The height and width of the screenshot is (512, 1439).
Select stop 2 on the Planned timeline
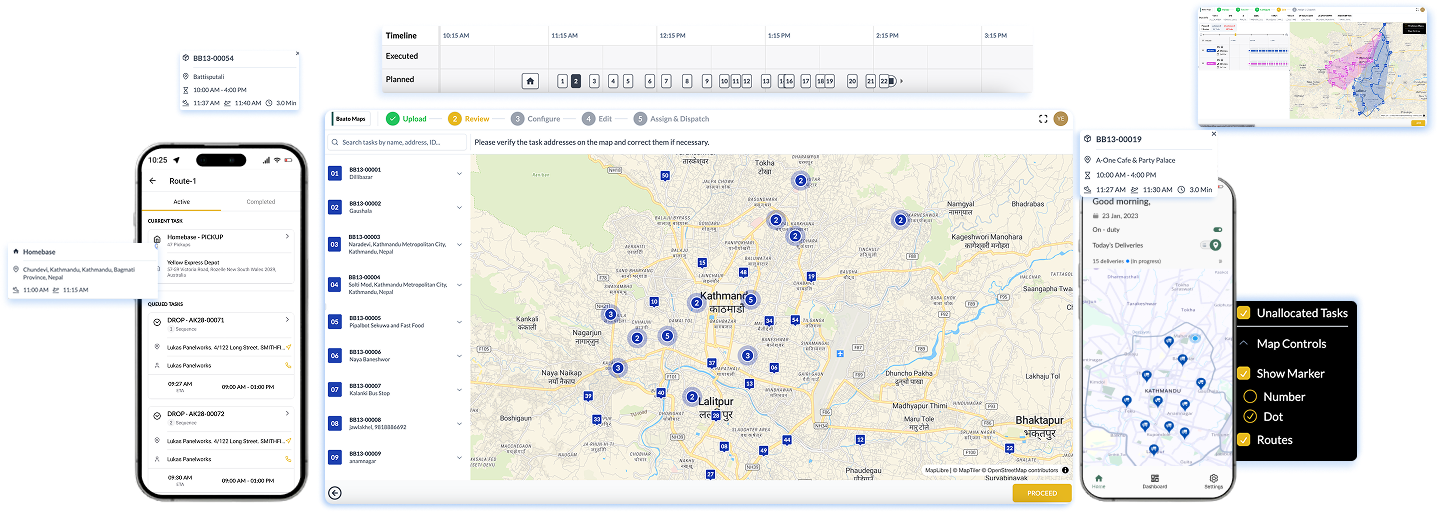pos(575,81)
